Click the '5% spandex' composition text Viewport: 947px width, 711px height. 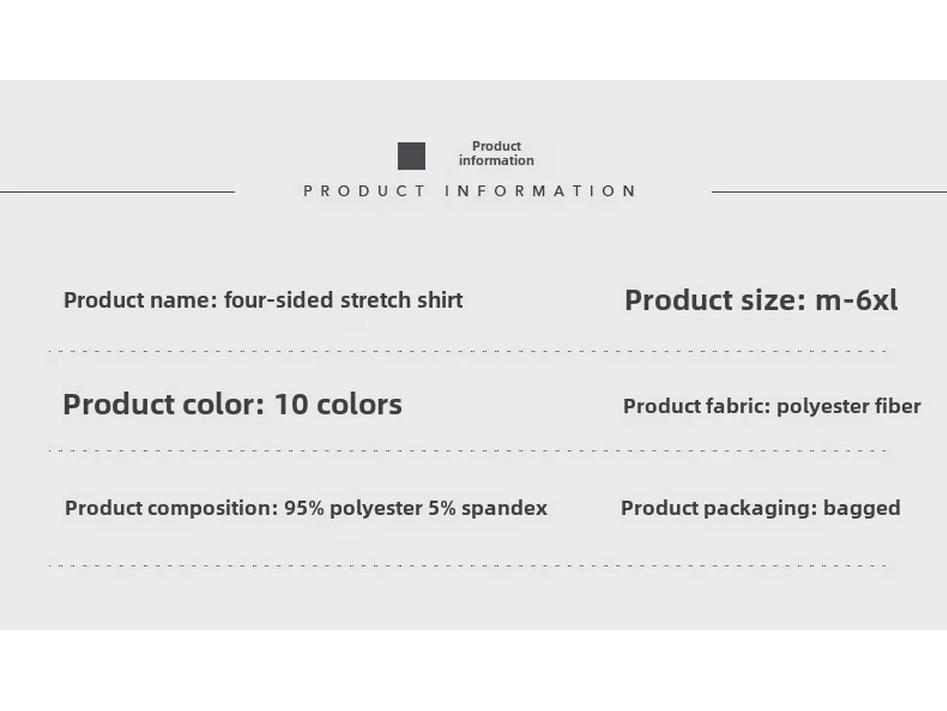488,508
